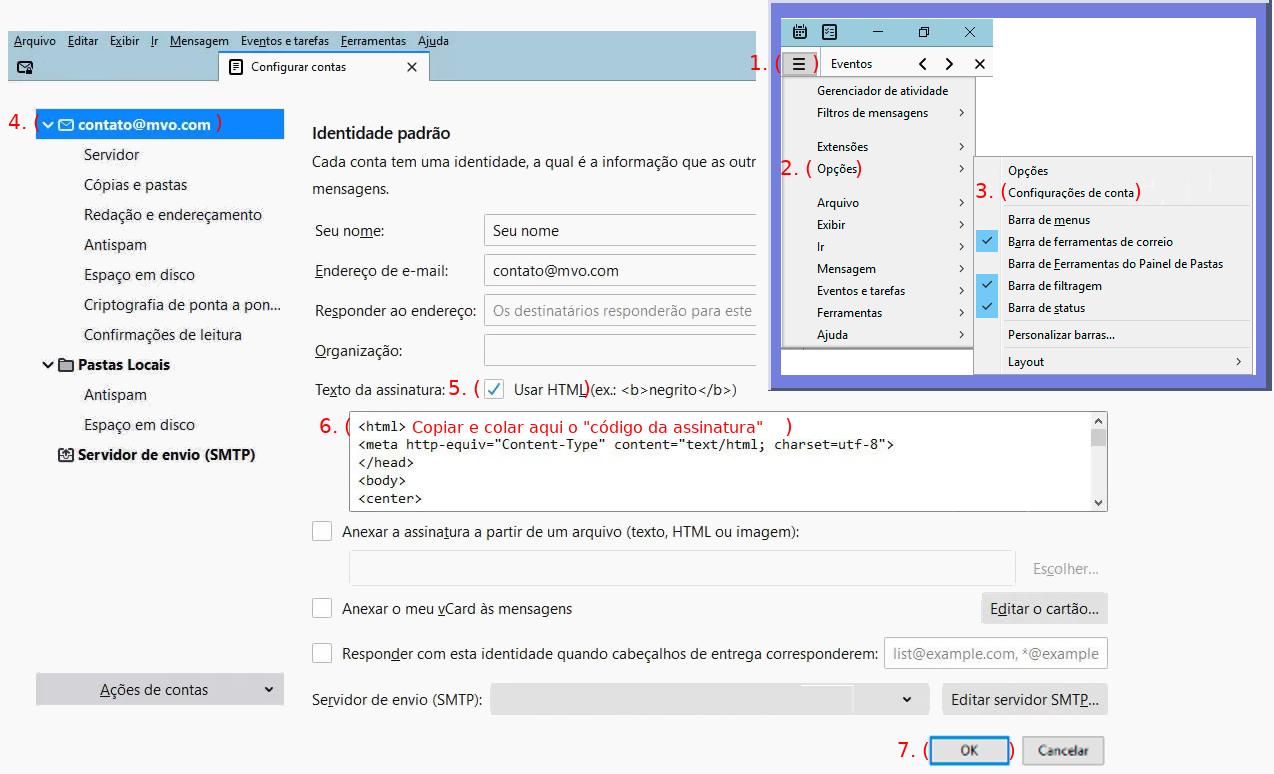The height and width of the screenshot is (774, 1274).
Task: Click the Responder ao endereço field
Action: point(620,311)
